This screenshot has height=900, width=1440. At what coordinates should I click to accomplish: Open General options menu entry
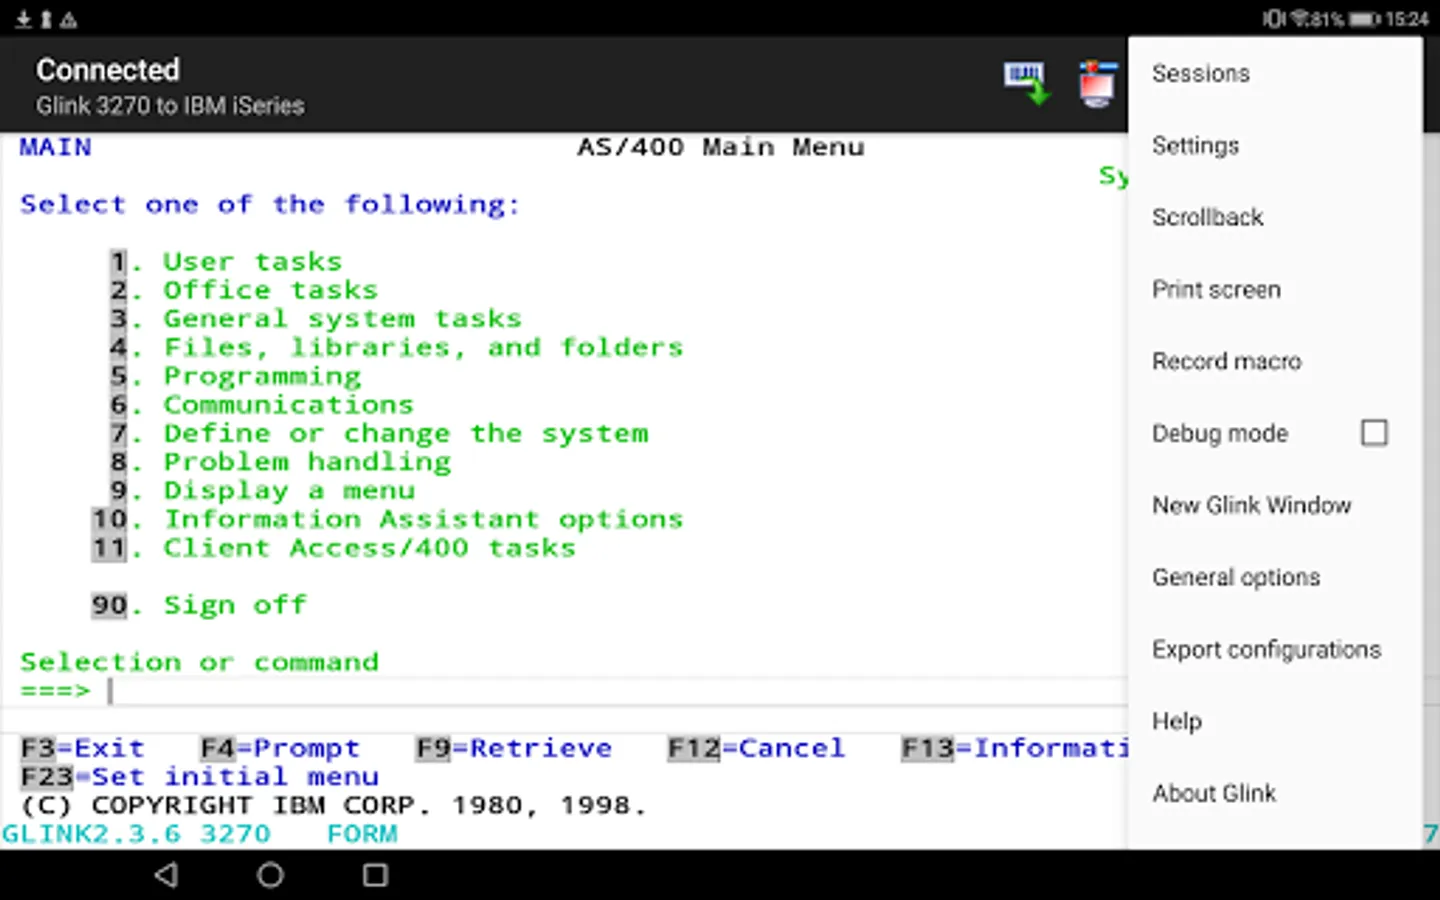click(x=1275, y=577)
